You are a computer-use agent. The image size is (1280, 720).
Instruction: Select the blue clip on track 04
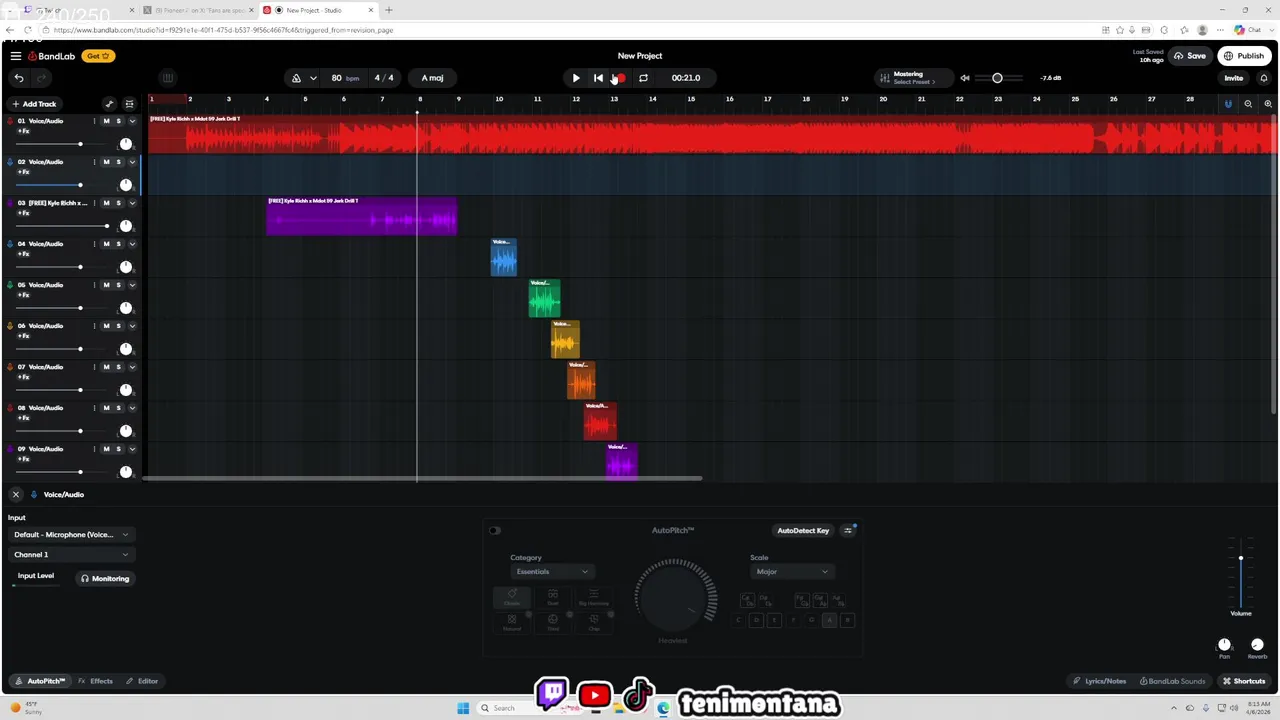504,257
